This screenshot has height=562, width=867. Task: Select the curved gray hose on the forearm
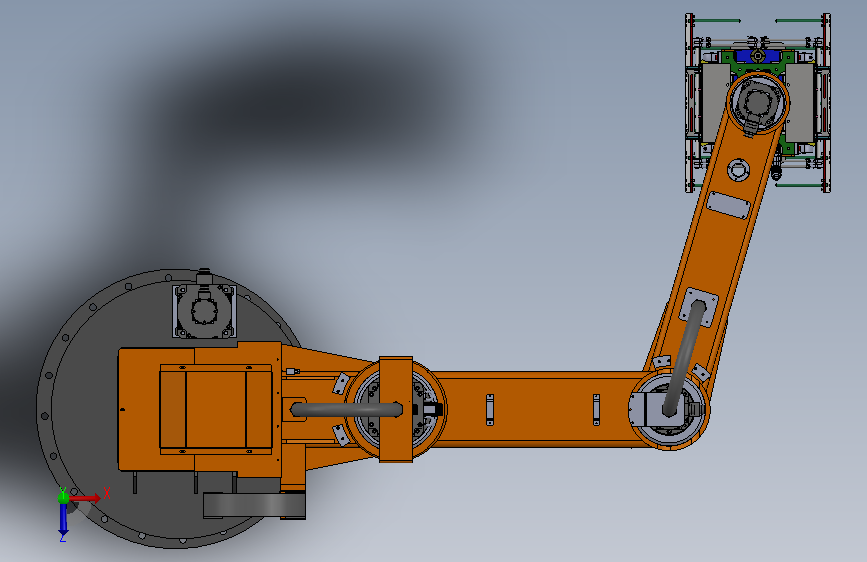(685, 357)
